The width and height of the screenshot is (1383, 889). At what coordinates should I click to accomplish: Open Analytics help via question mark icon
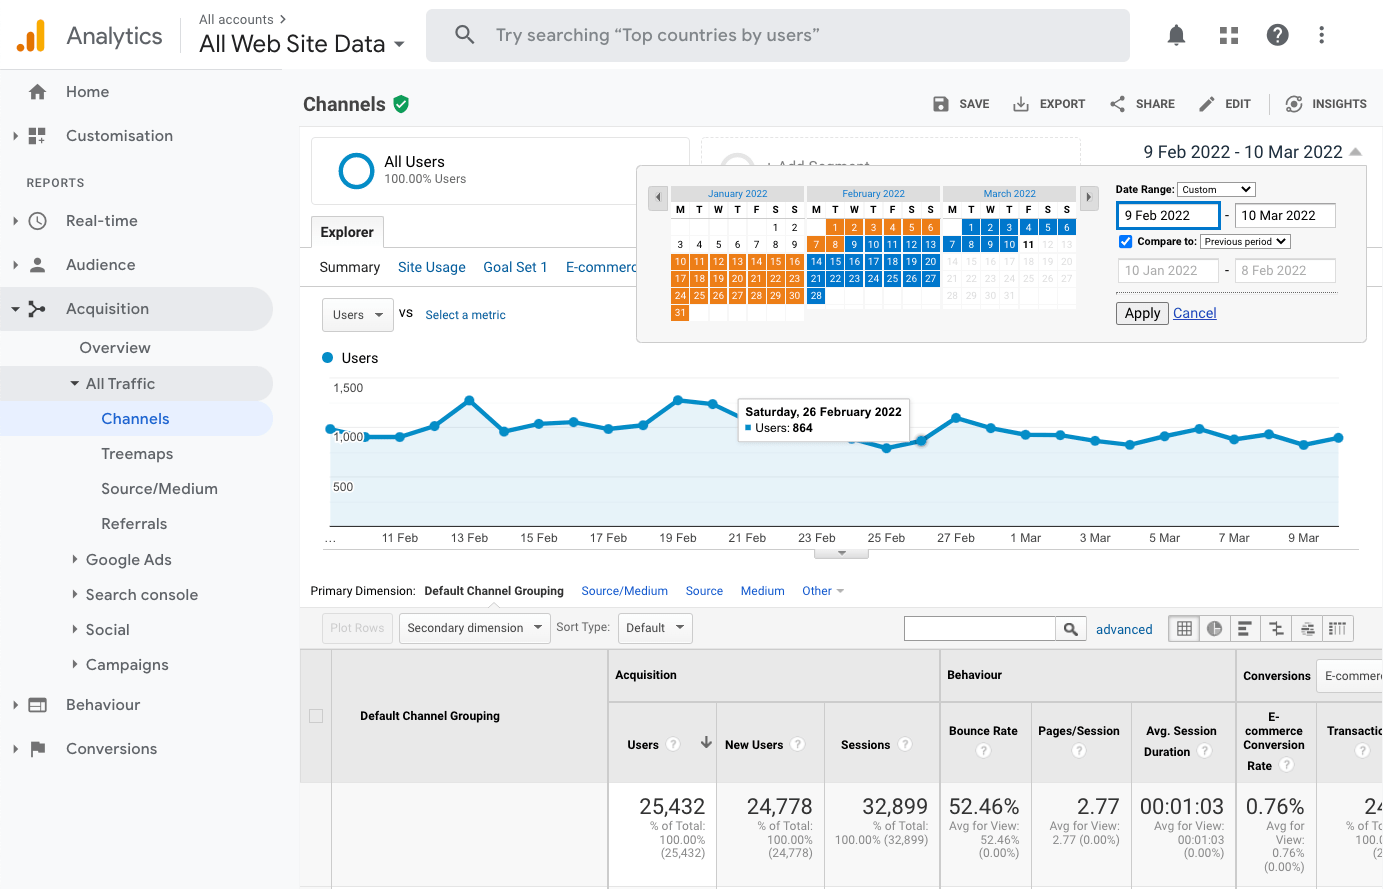tap(1278, 34)
